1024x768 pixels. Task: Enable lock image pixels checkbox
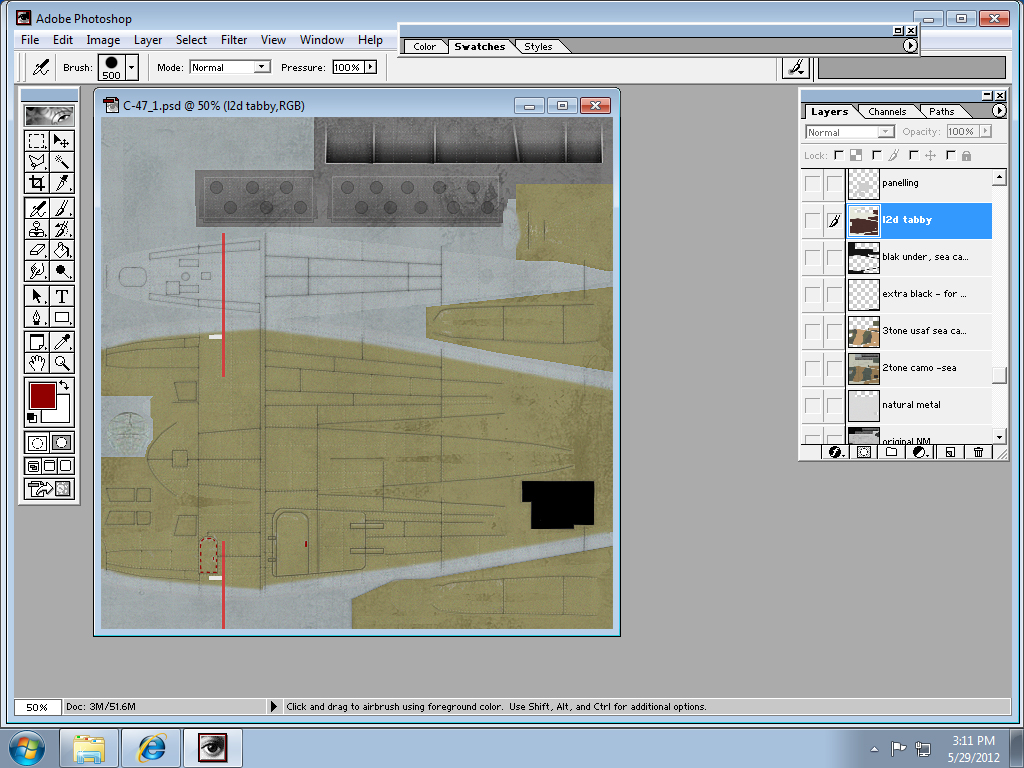click(x=876, y=155)
